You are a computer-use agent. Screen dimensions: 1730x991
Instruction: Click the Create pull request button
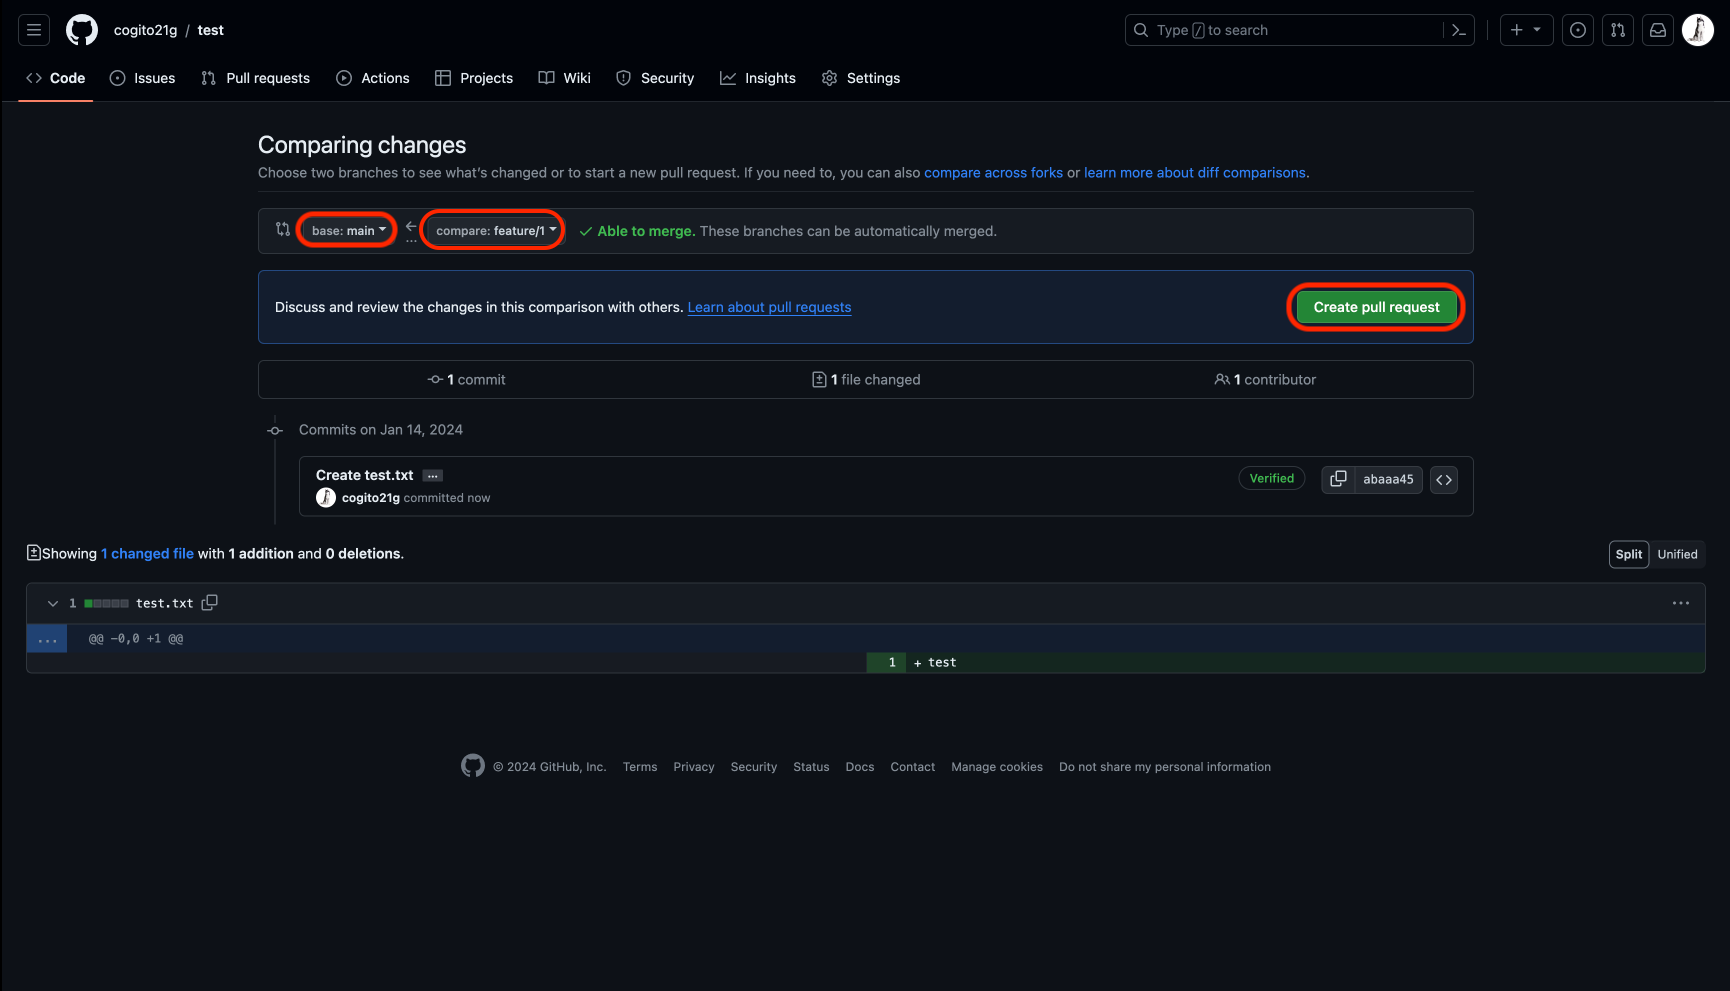pyautogui.click(x=1376, y=307)
